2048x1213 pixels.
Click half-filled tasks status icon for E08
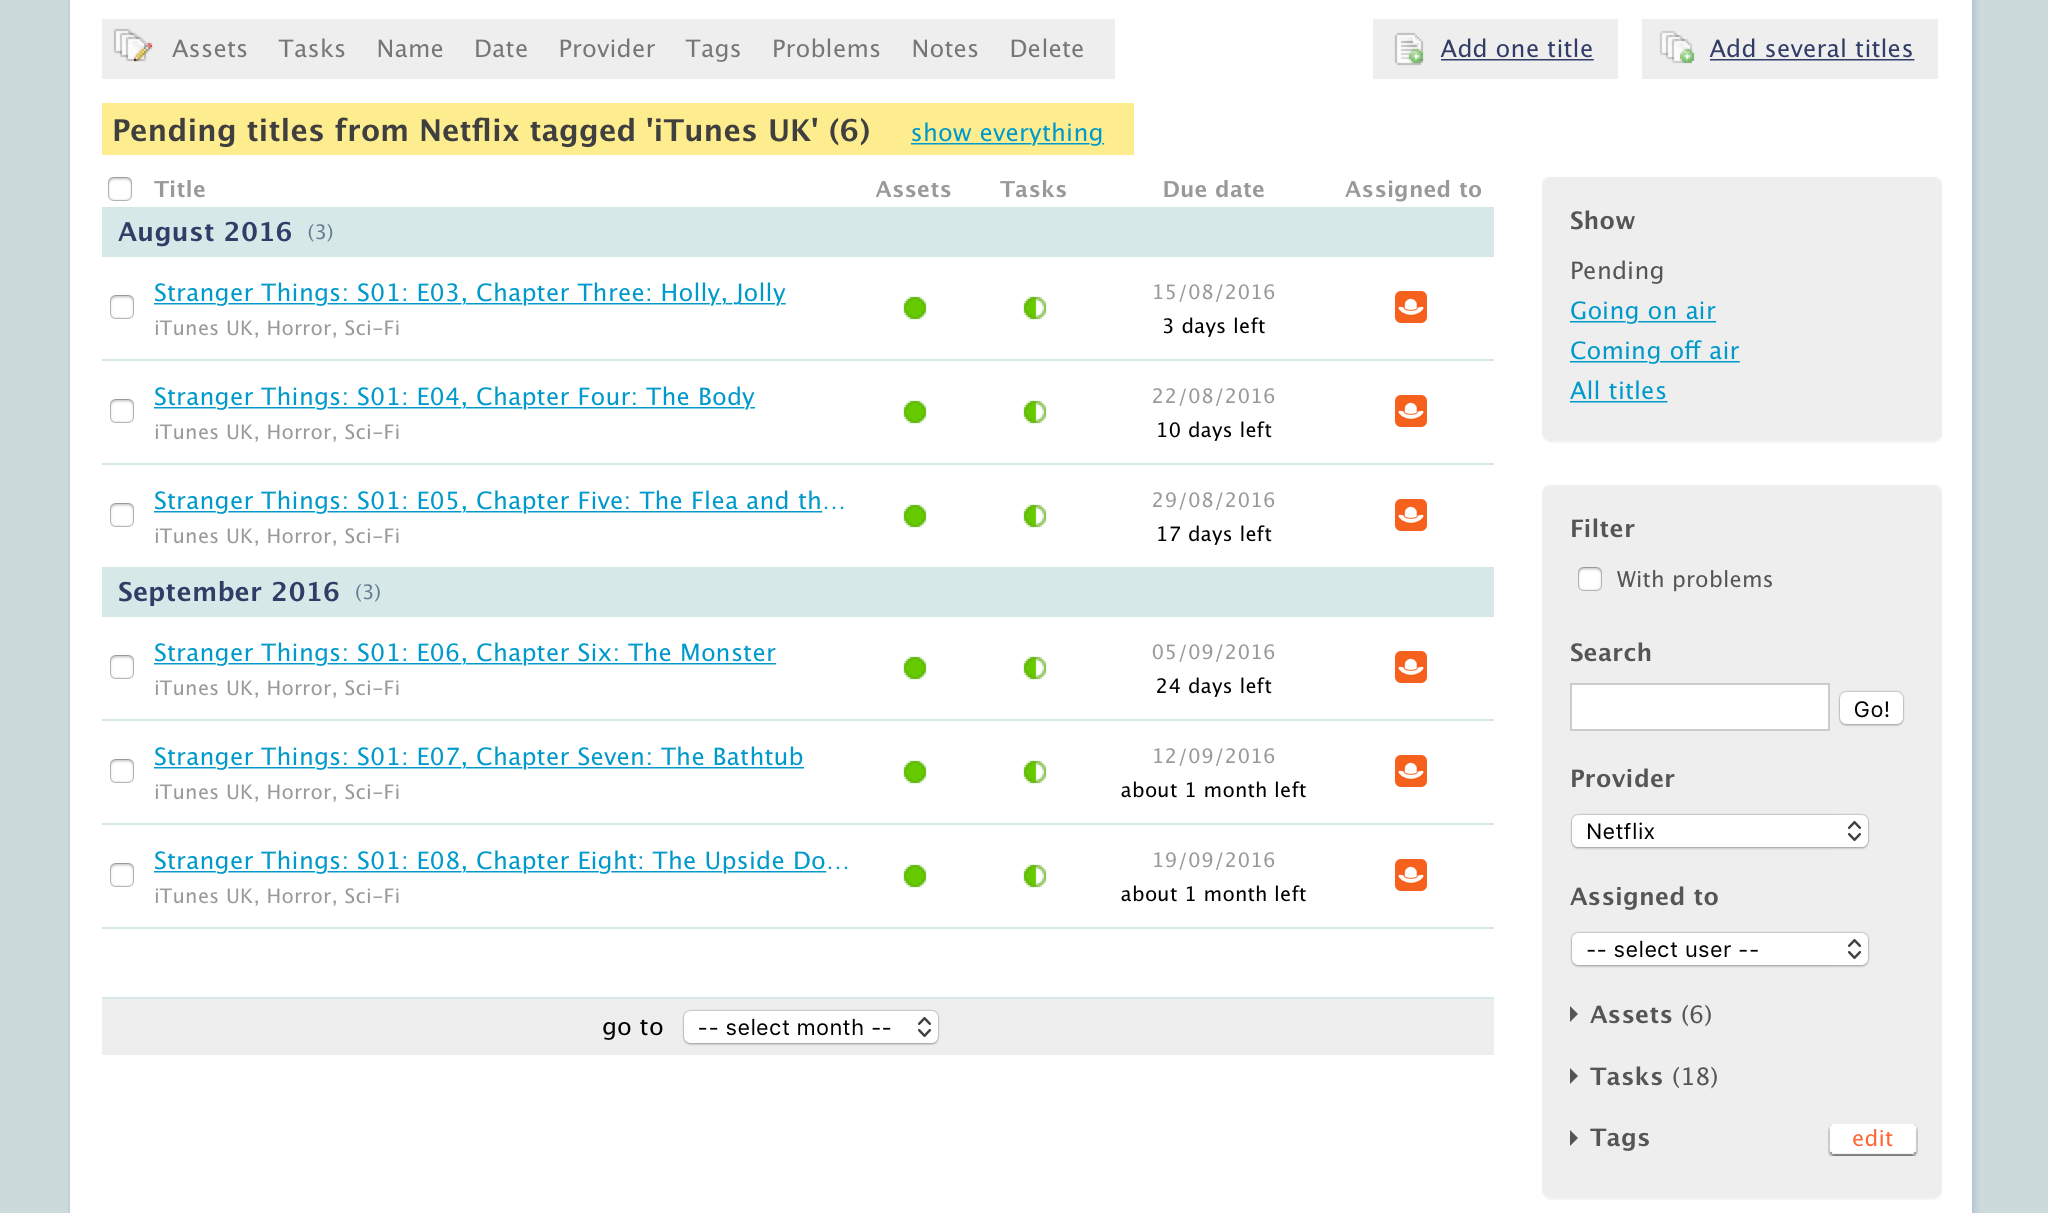coord(1034,876)
